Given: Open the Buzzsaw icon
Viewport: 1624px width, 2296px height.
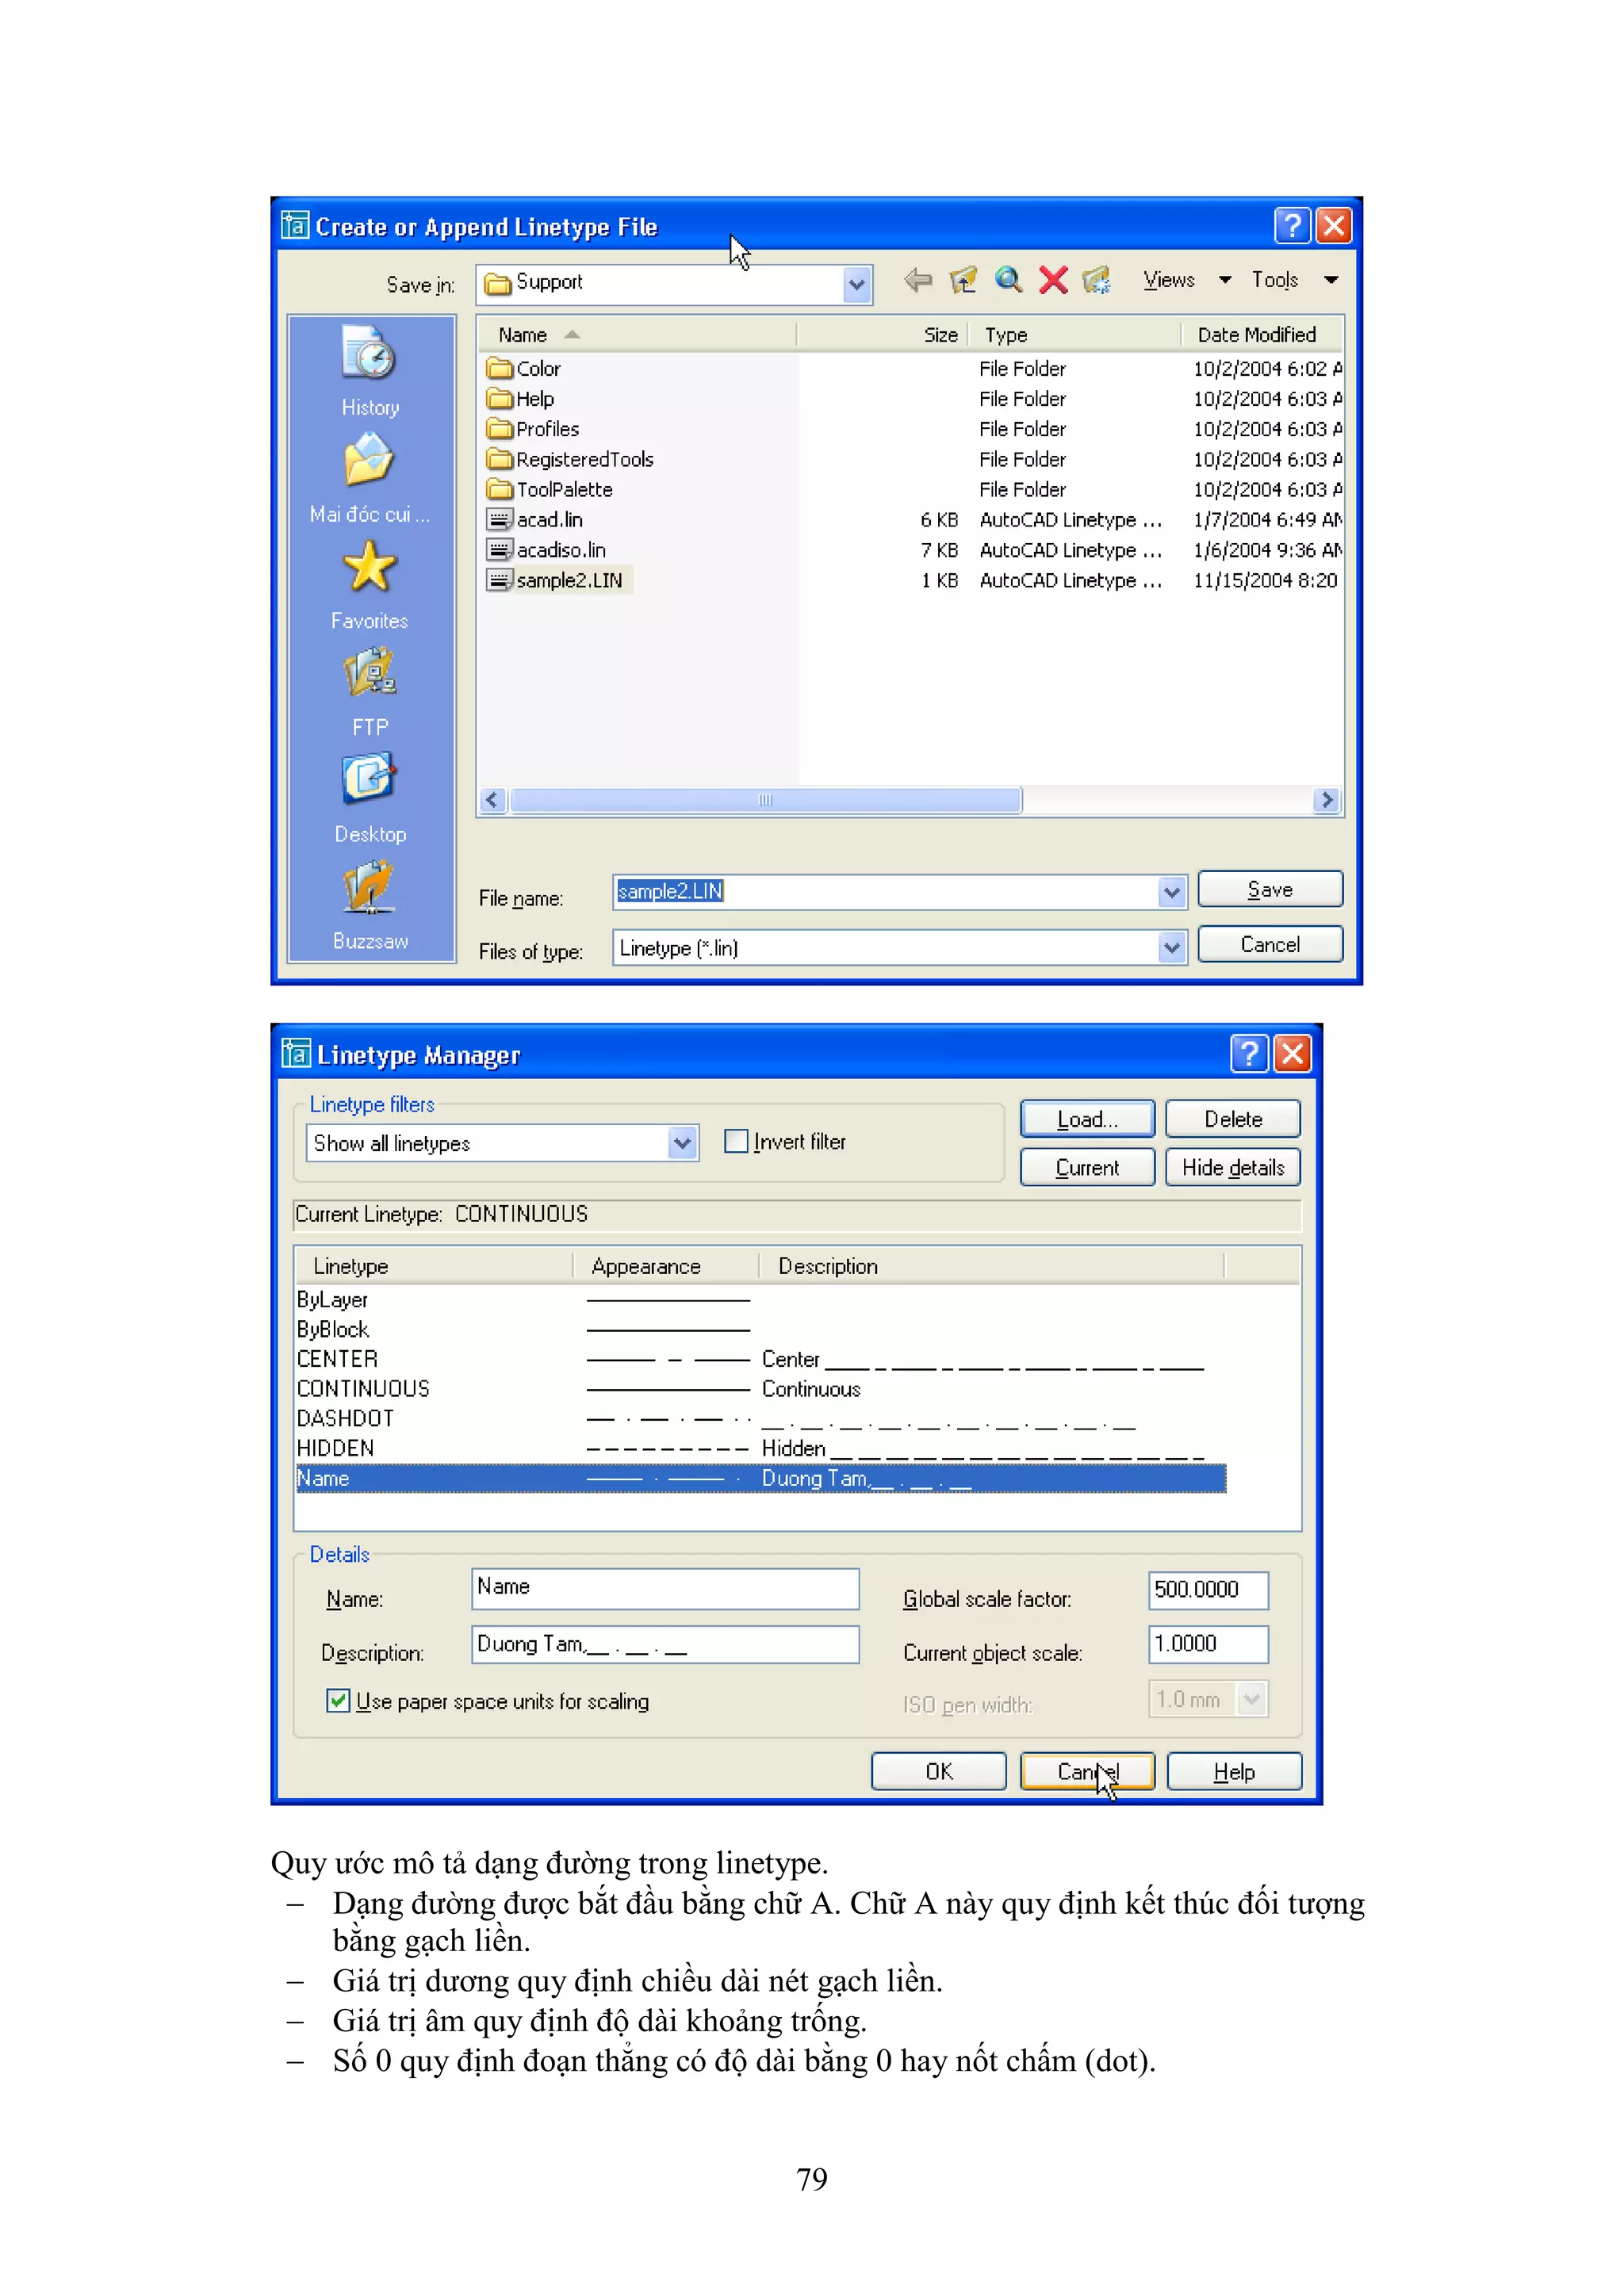Looking at the screenshot, I should [369, 887].
